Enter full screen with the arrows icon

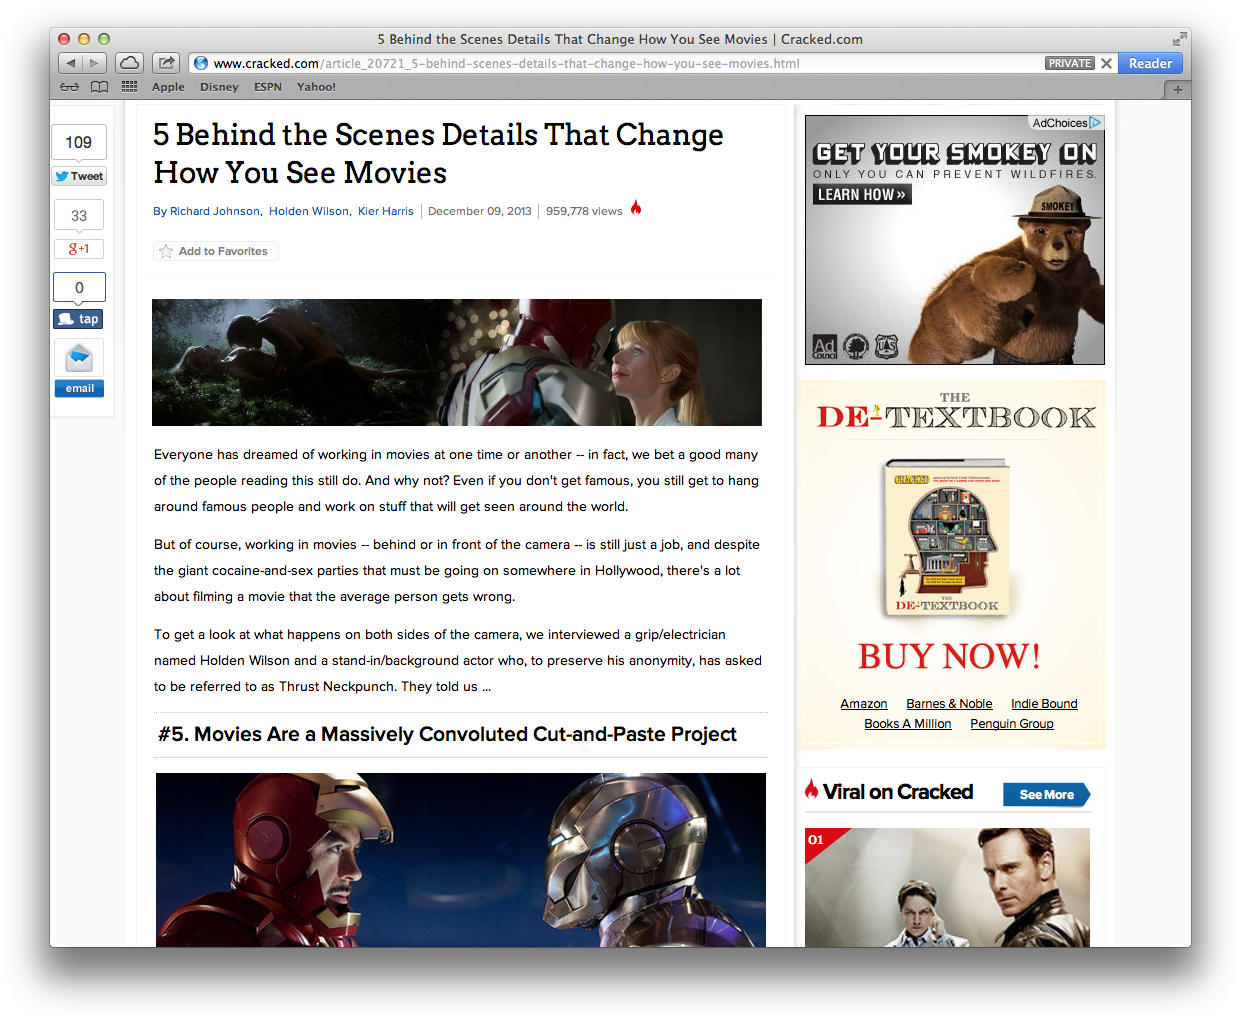pos(1179,39)
